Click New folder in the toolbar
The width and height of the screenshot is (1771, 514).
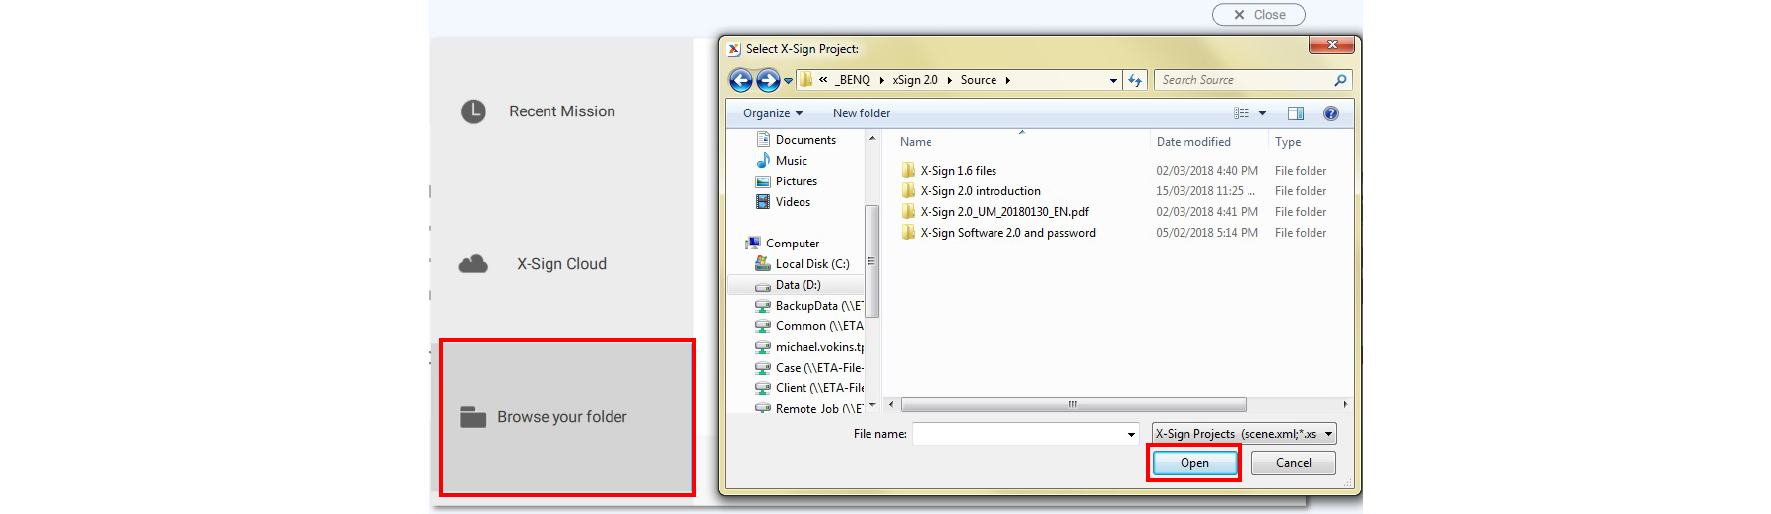861,113
